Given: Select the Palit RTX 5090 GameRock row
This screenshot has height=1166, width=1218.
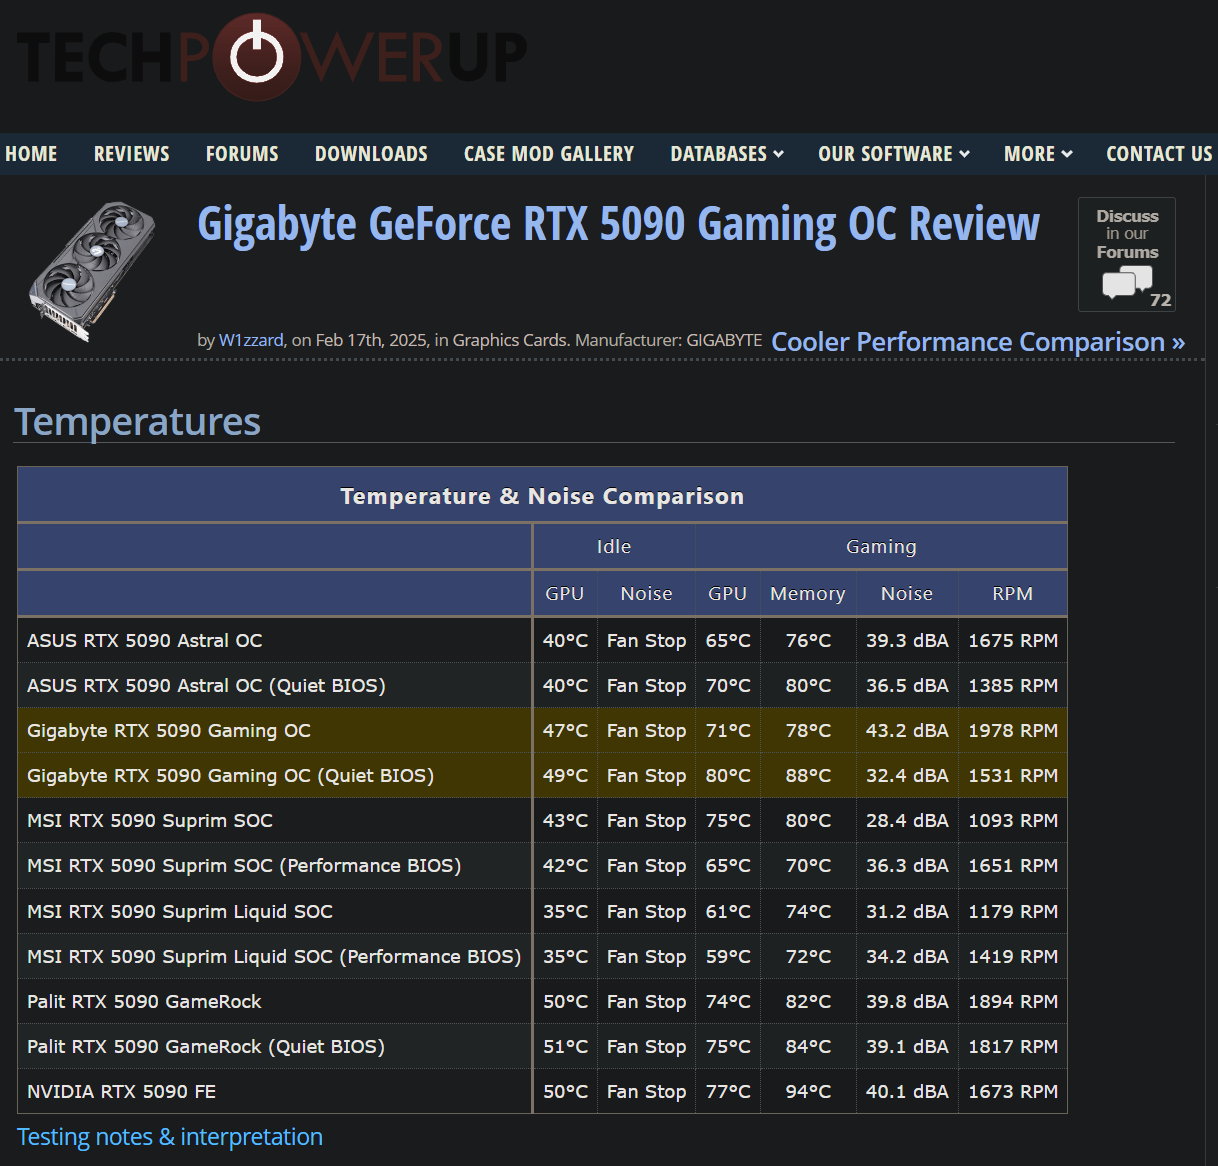Looking at the screenshot, I should click(542, 1001).
